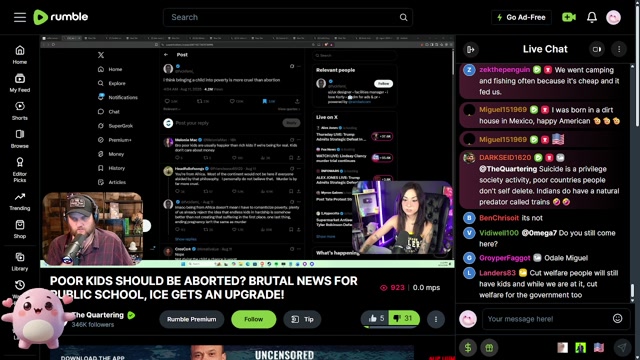Screen dimensions: 640x360
Task: Open BenChrisoit's chat username
Action: [x=499, y=218]
